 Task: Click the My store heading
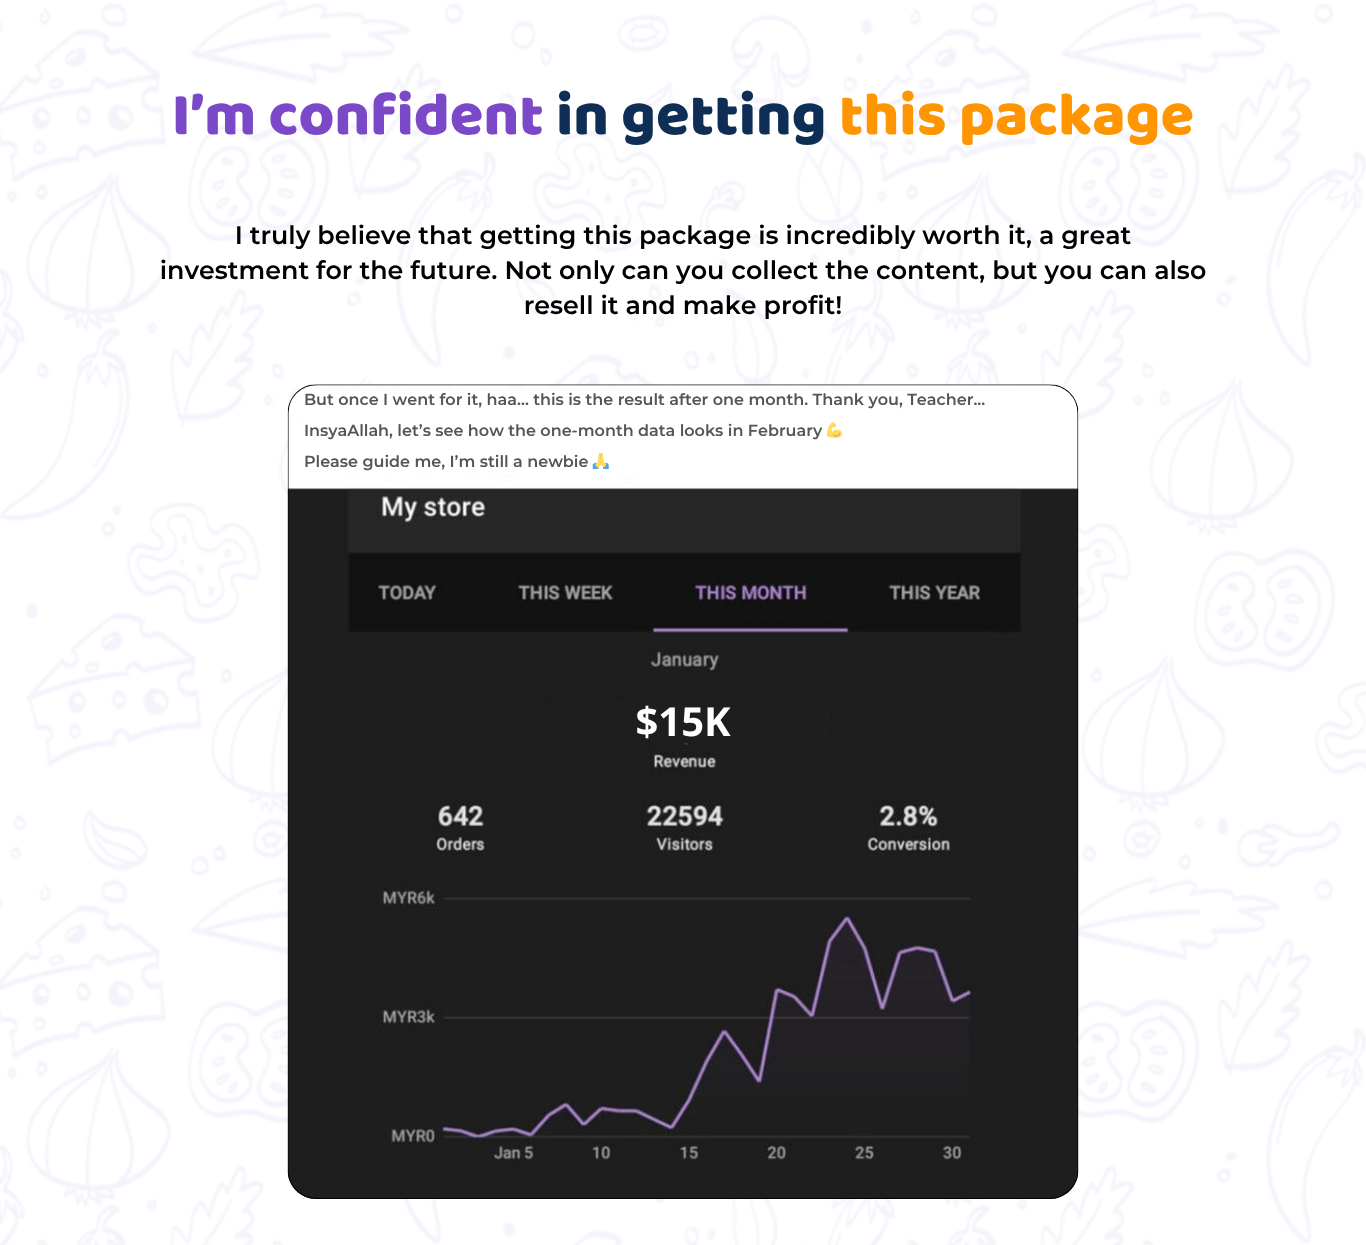pyautogui.click(x=433, y=507)
